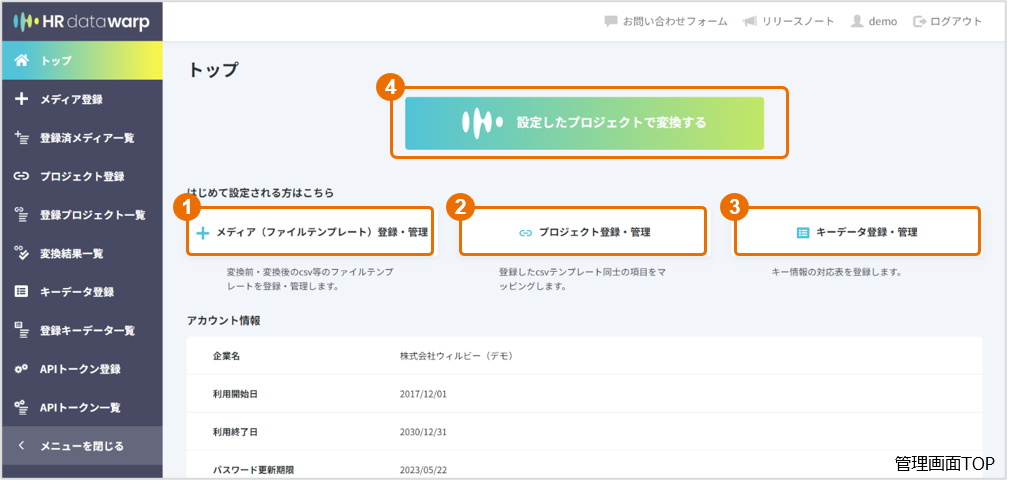1010x486 pixels.
Task: Click the speech bubble icon near お問い合わせフォーム
Action: [611, 21]
